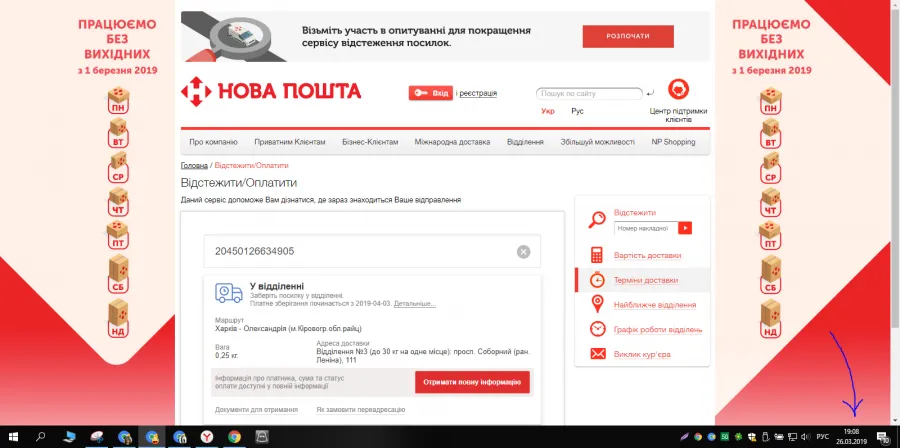Open the Про компанію menu
The height and width of the screenshot is (448, 900).
(213, 142)
